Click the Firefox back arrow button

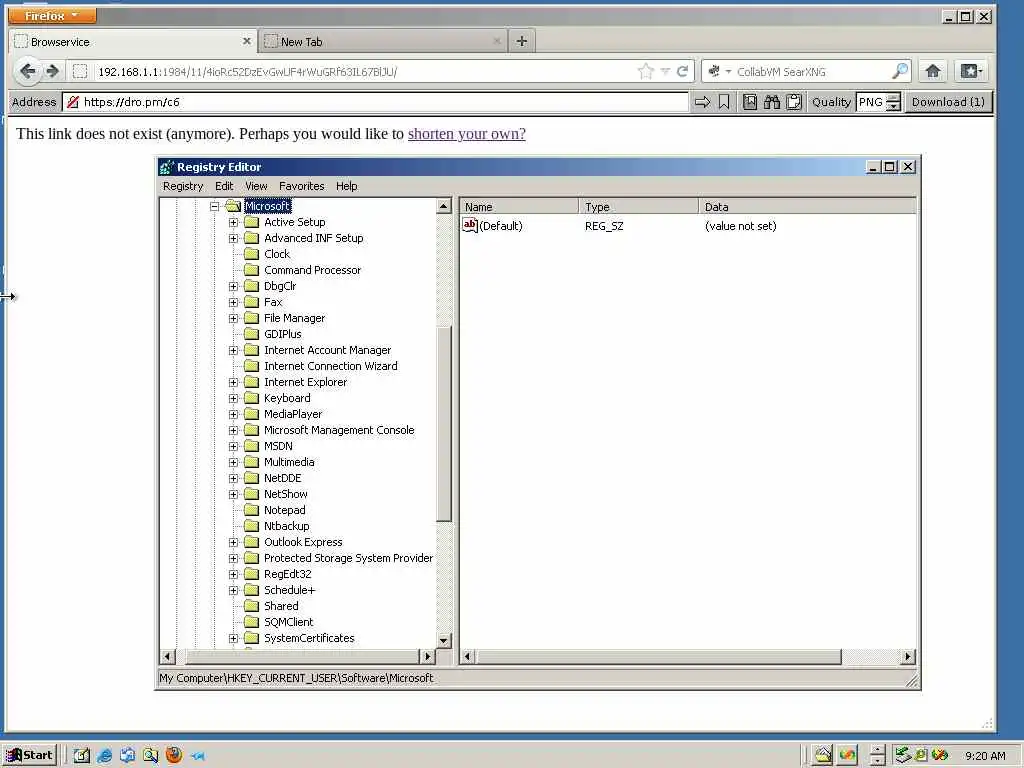27,71
